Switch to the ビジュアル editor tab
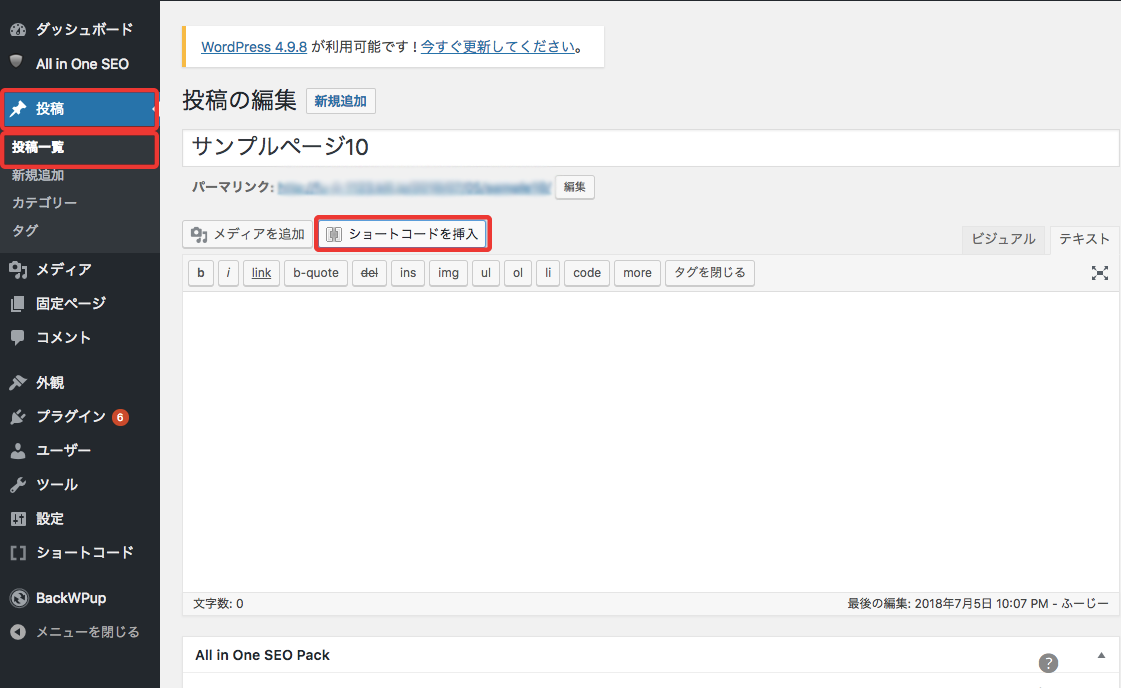 pos(1003,239)
